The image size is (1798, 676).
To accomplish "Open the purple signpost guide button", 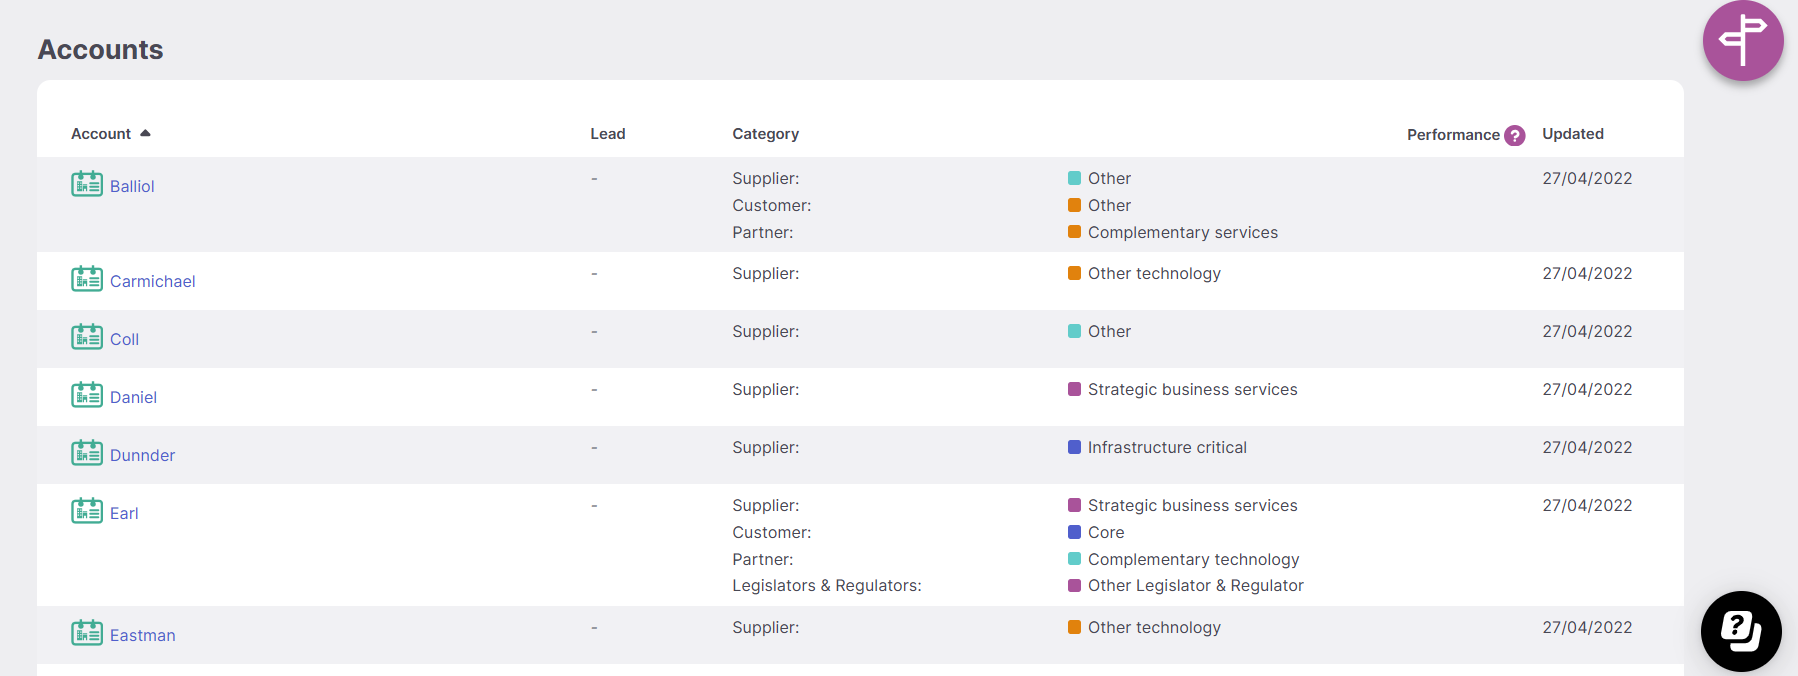I will [x=1743, y=40].
